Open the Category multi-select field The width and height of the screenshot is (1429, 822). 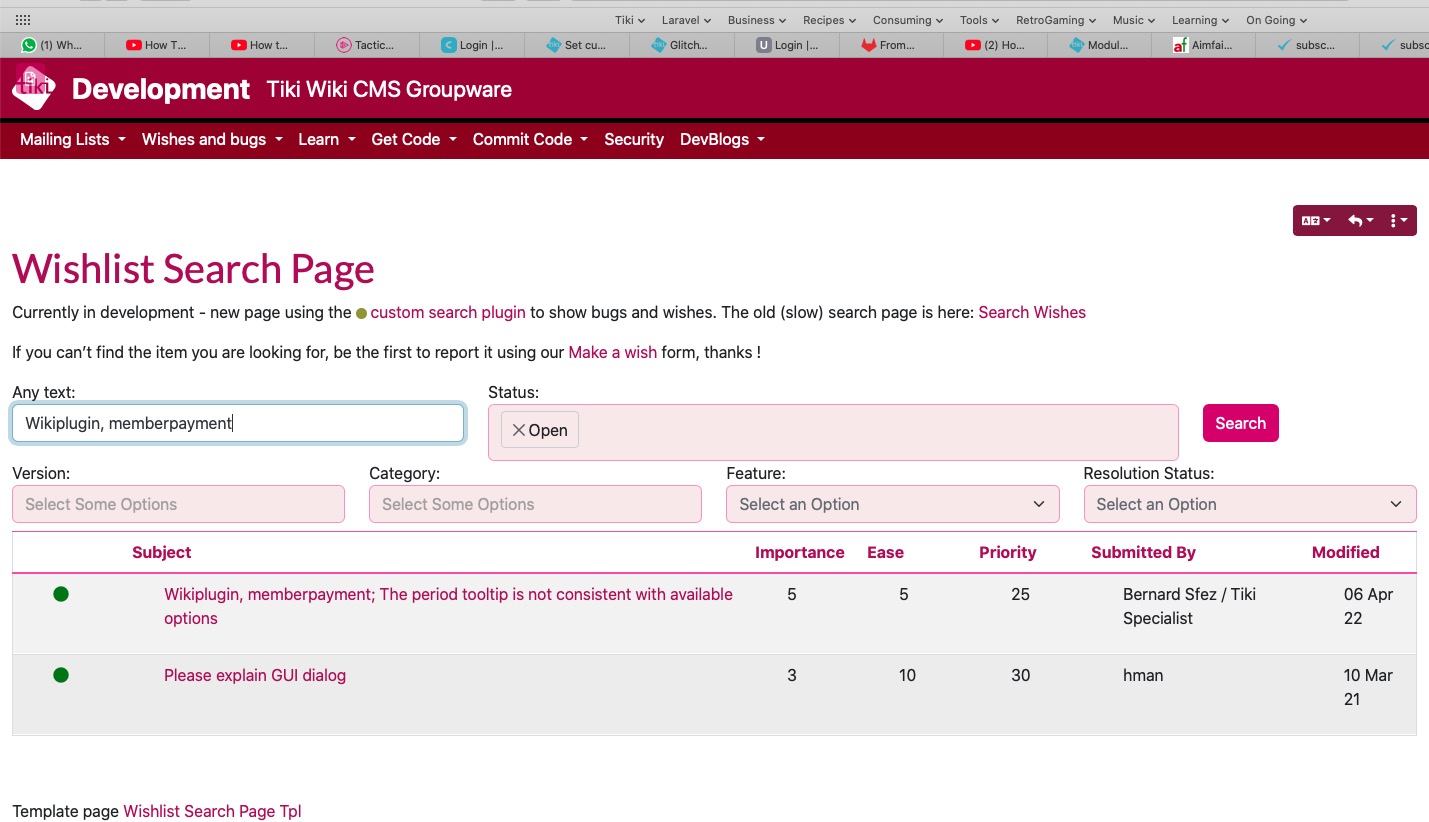535,504
